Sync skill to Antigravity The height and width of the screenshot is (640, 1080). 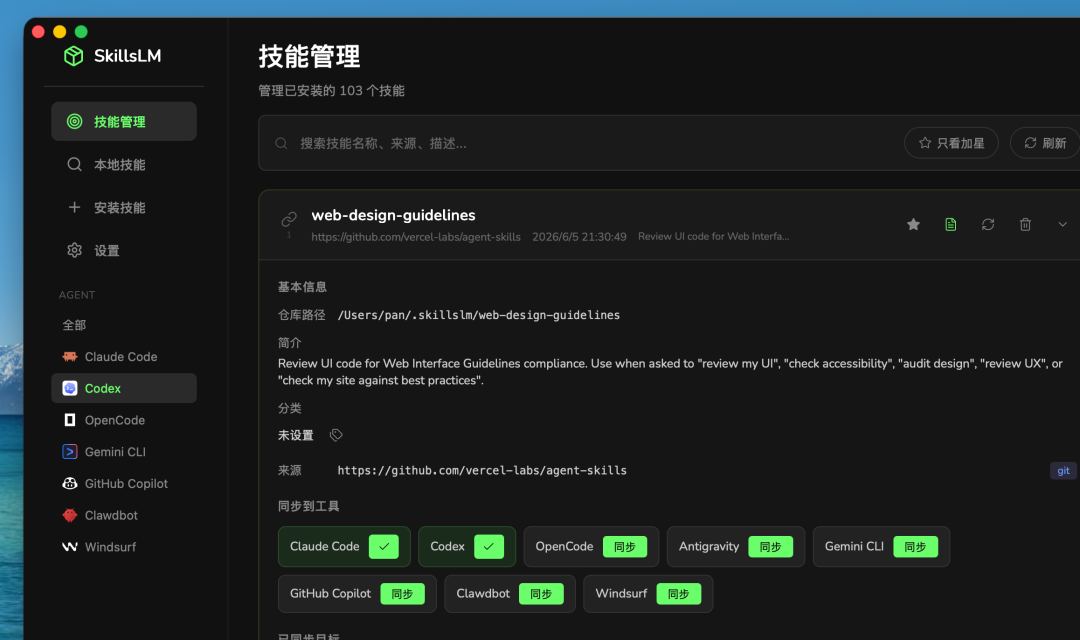coord(770,547)
